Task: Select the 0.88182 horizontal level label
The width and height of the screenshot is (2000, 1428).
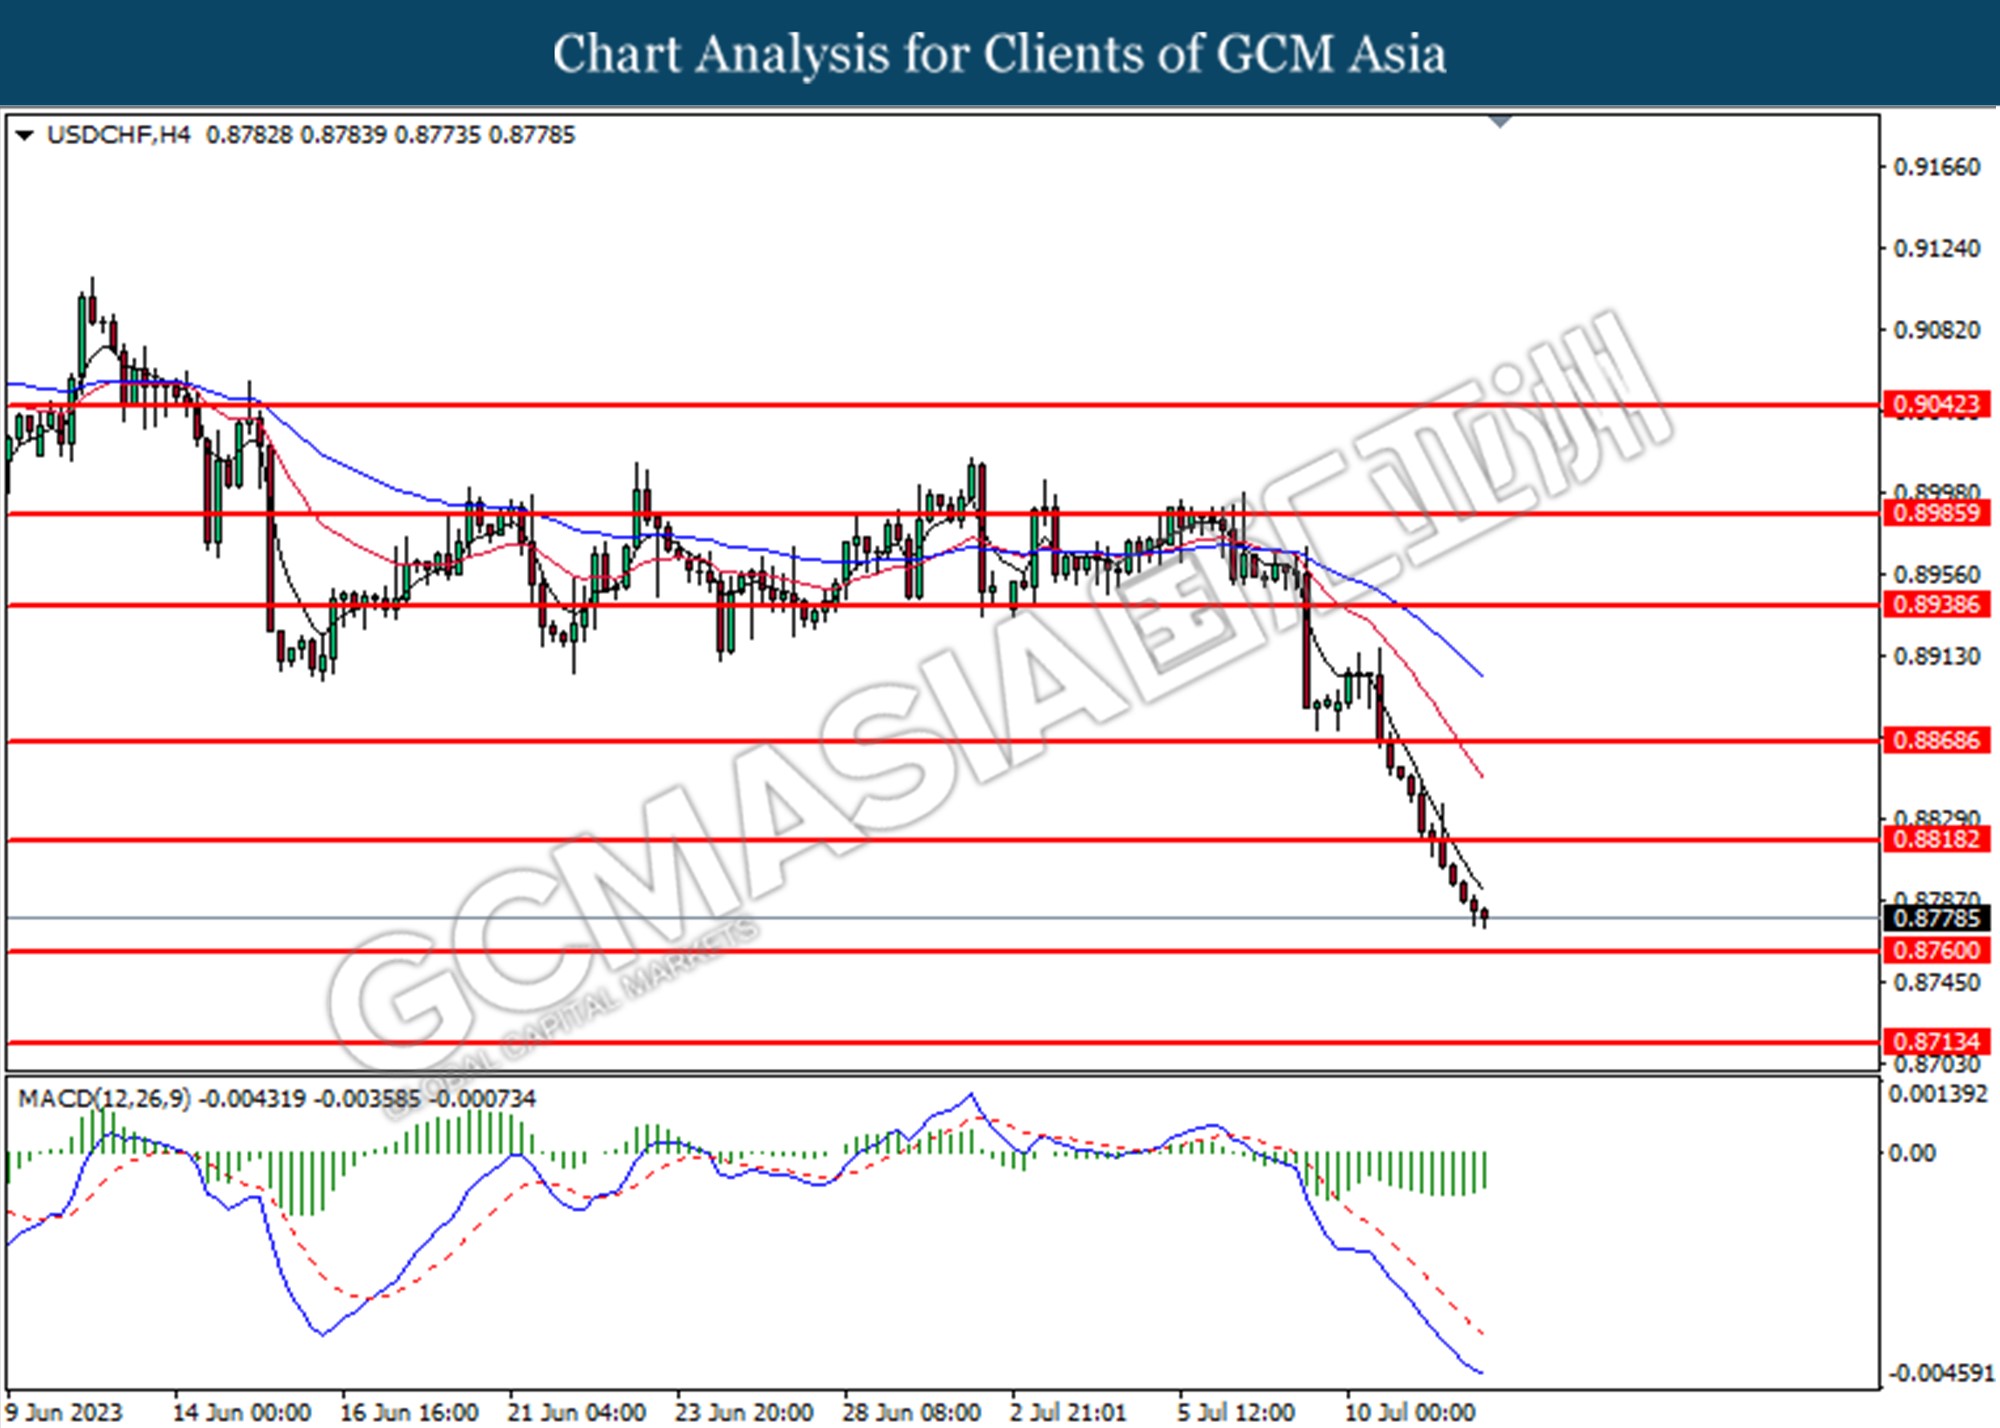Action: click(1937, 839)
